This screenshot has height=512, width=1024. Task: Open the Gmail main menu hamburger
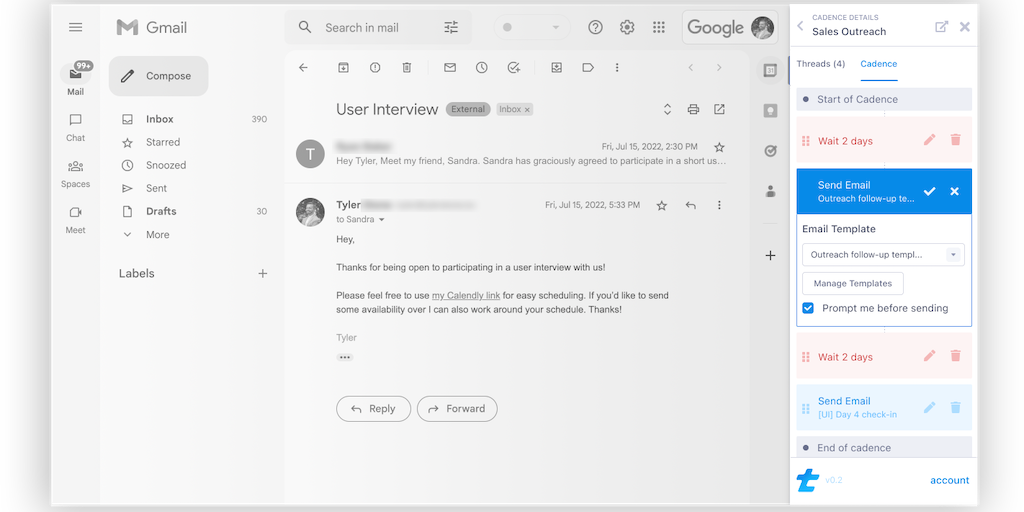[x=76, y=27]
